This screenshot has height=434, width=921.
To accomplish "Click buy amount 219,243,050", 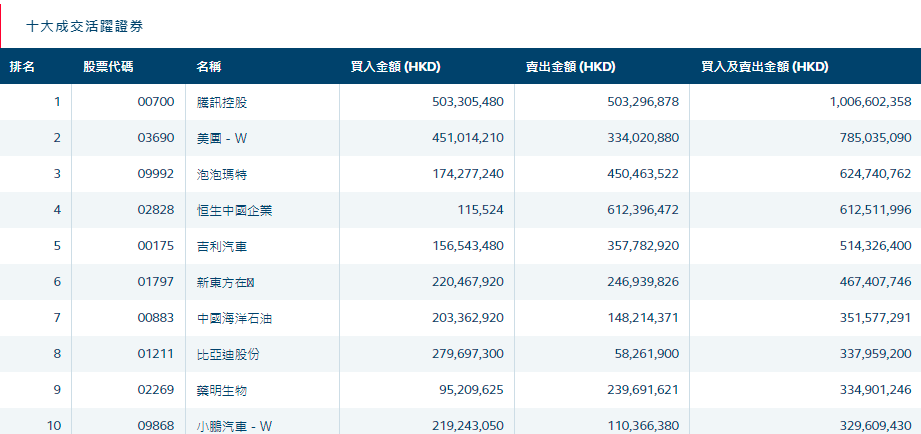I will click(466, 425).
